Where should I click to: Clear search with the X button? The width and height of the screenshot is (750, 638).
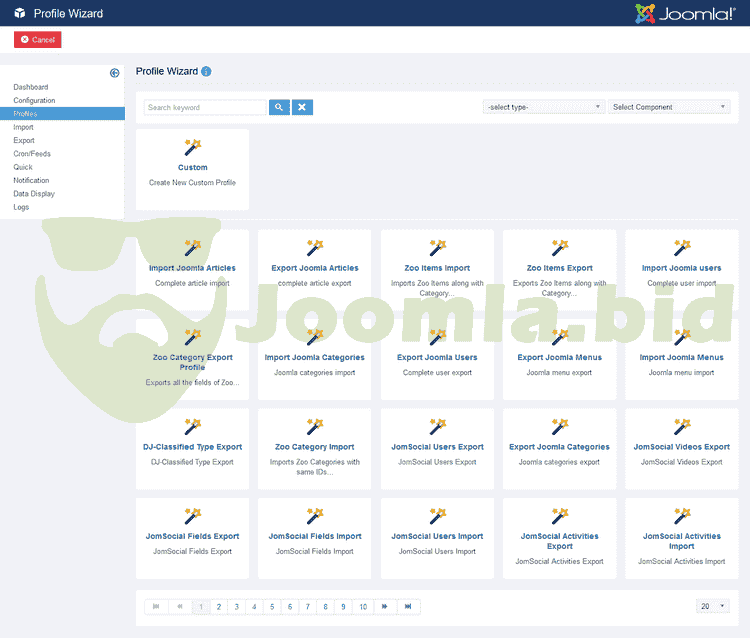click(x=303, y=107)
